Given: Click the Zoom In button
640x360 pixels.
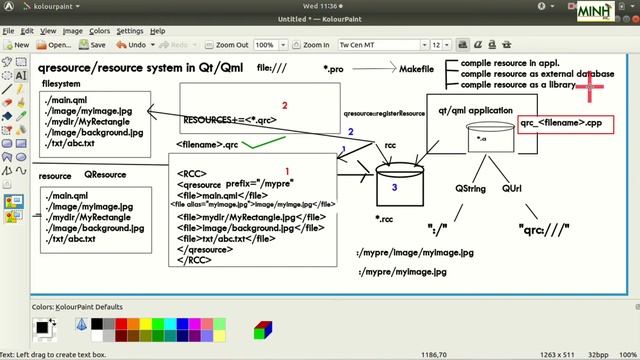Looking at the screenshot, I should pyautogui.click(x=311, y=45).
